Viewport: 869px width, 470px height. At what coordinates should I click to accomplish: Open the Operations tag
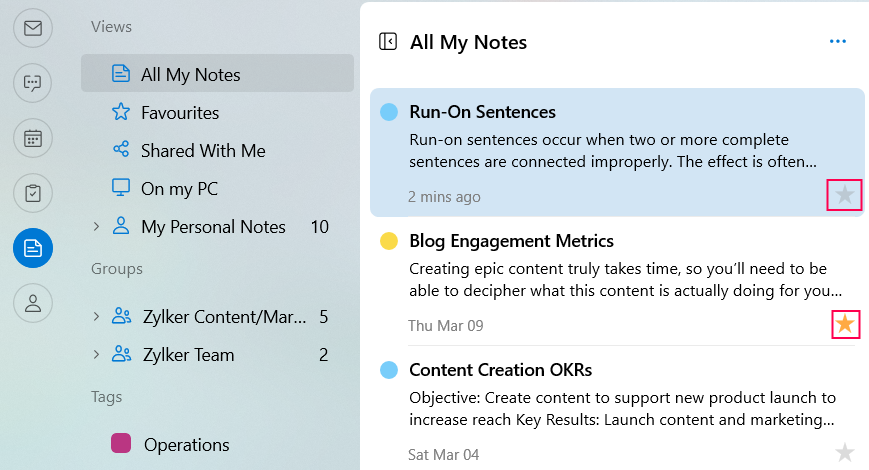(x=186, y=445)
